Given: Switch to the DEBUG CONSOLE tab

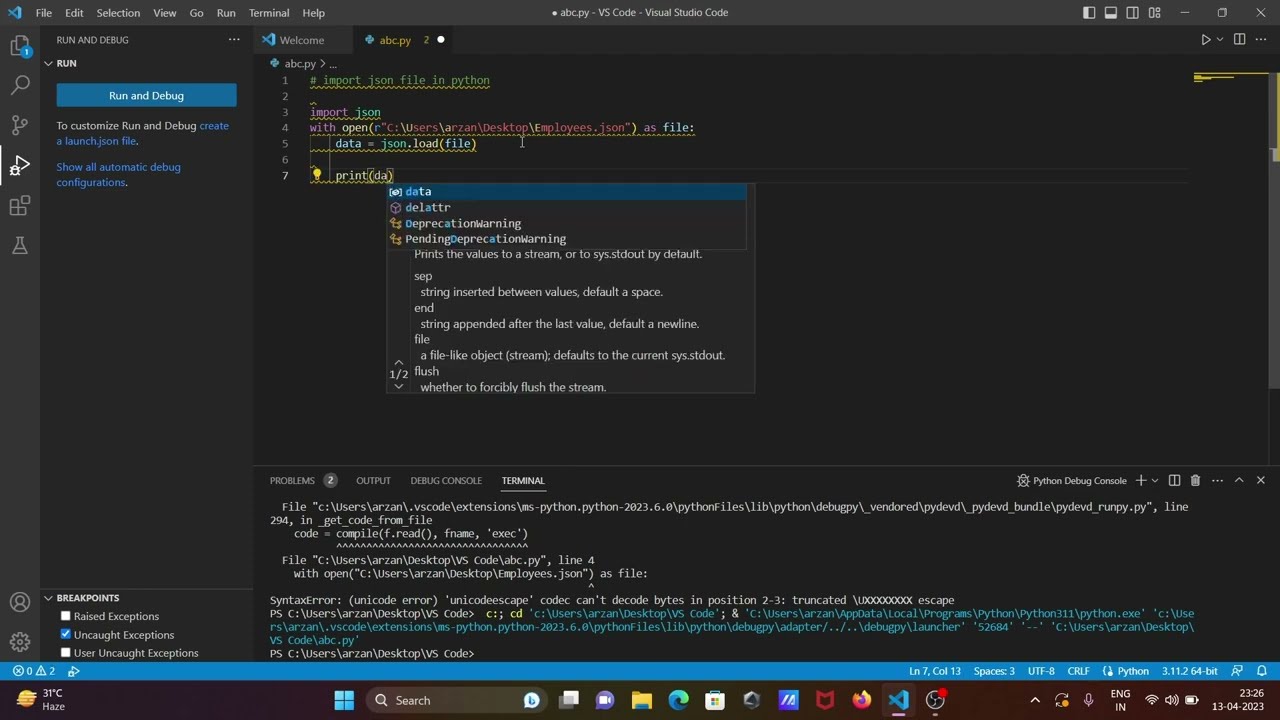Looking at the screenshot, I should coord(446,480).
